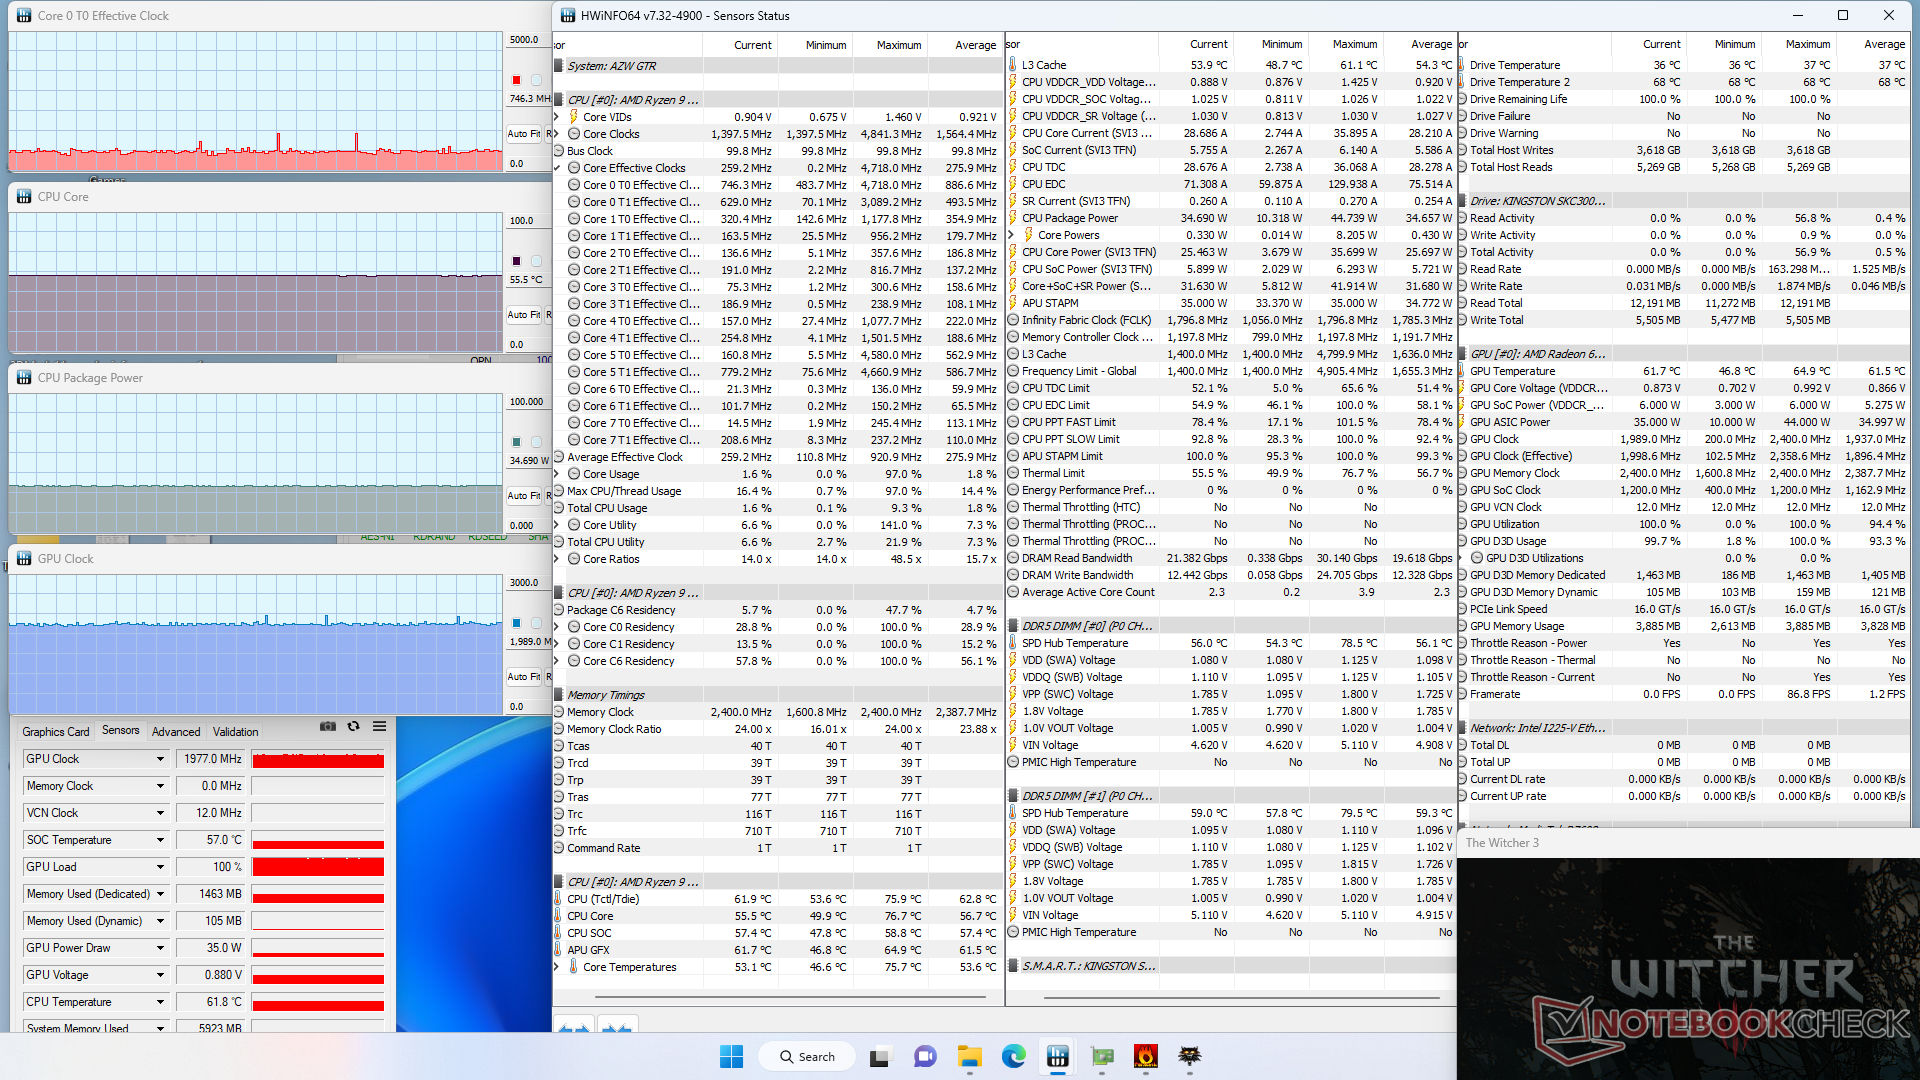
Task: Expand the Core VIDs row
Action: 558,117
